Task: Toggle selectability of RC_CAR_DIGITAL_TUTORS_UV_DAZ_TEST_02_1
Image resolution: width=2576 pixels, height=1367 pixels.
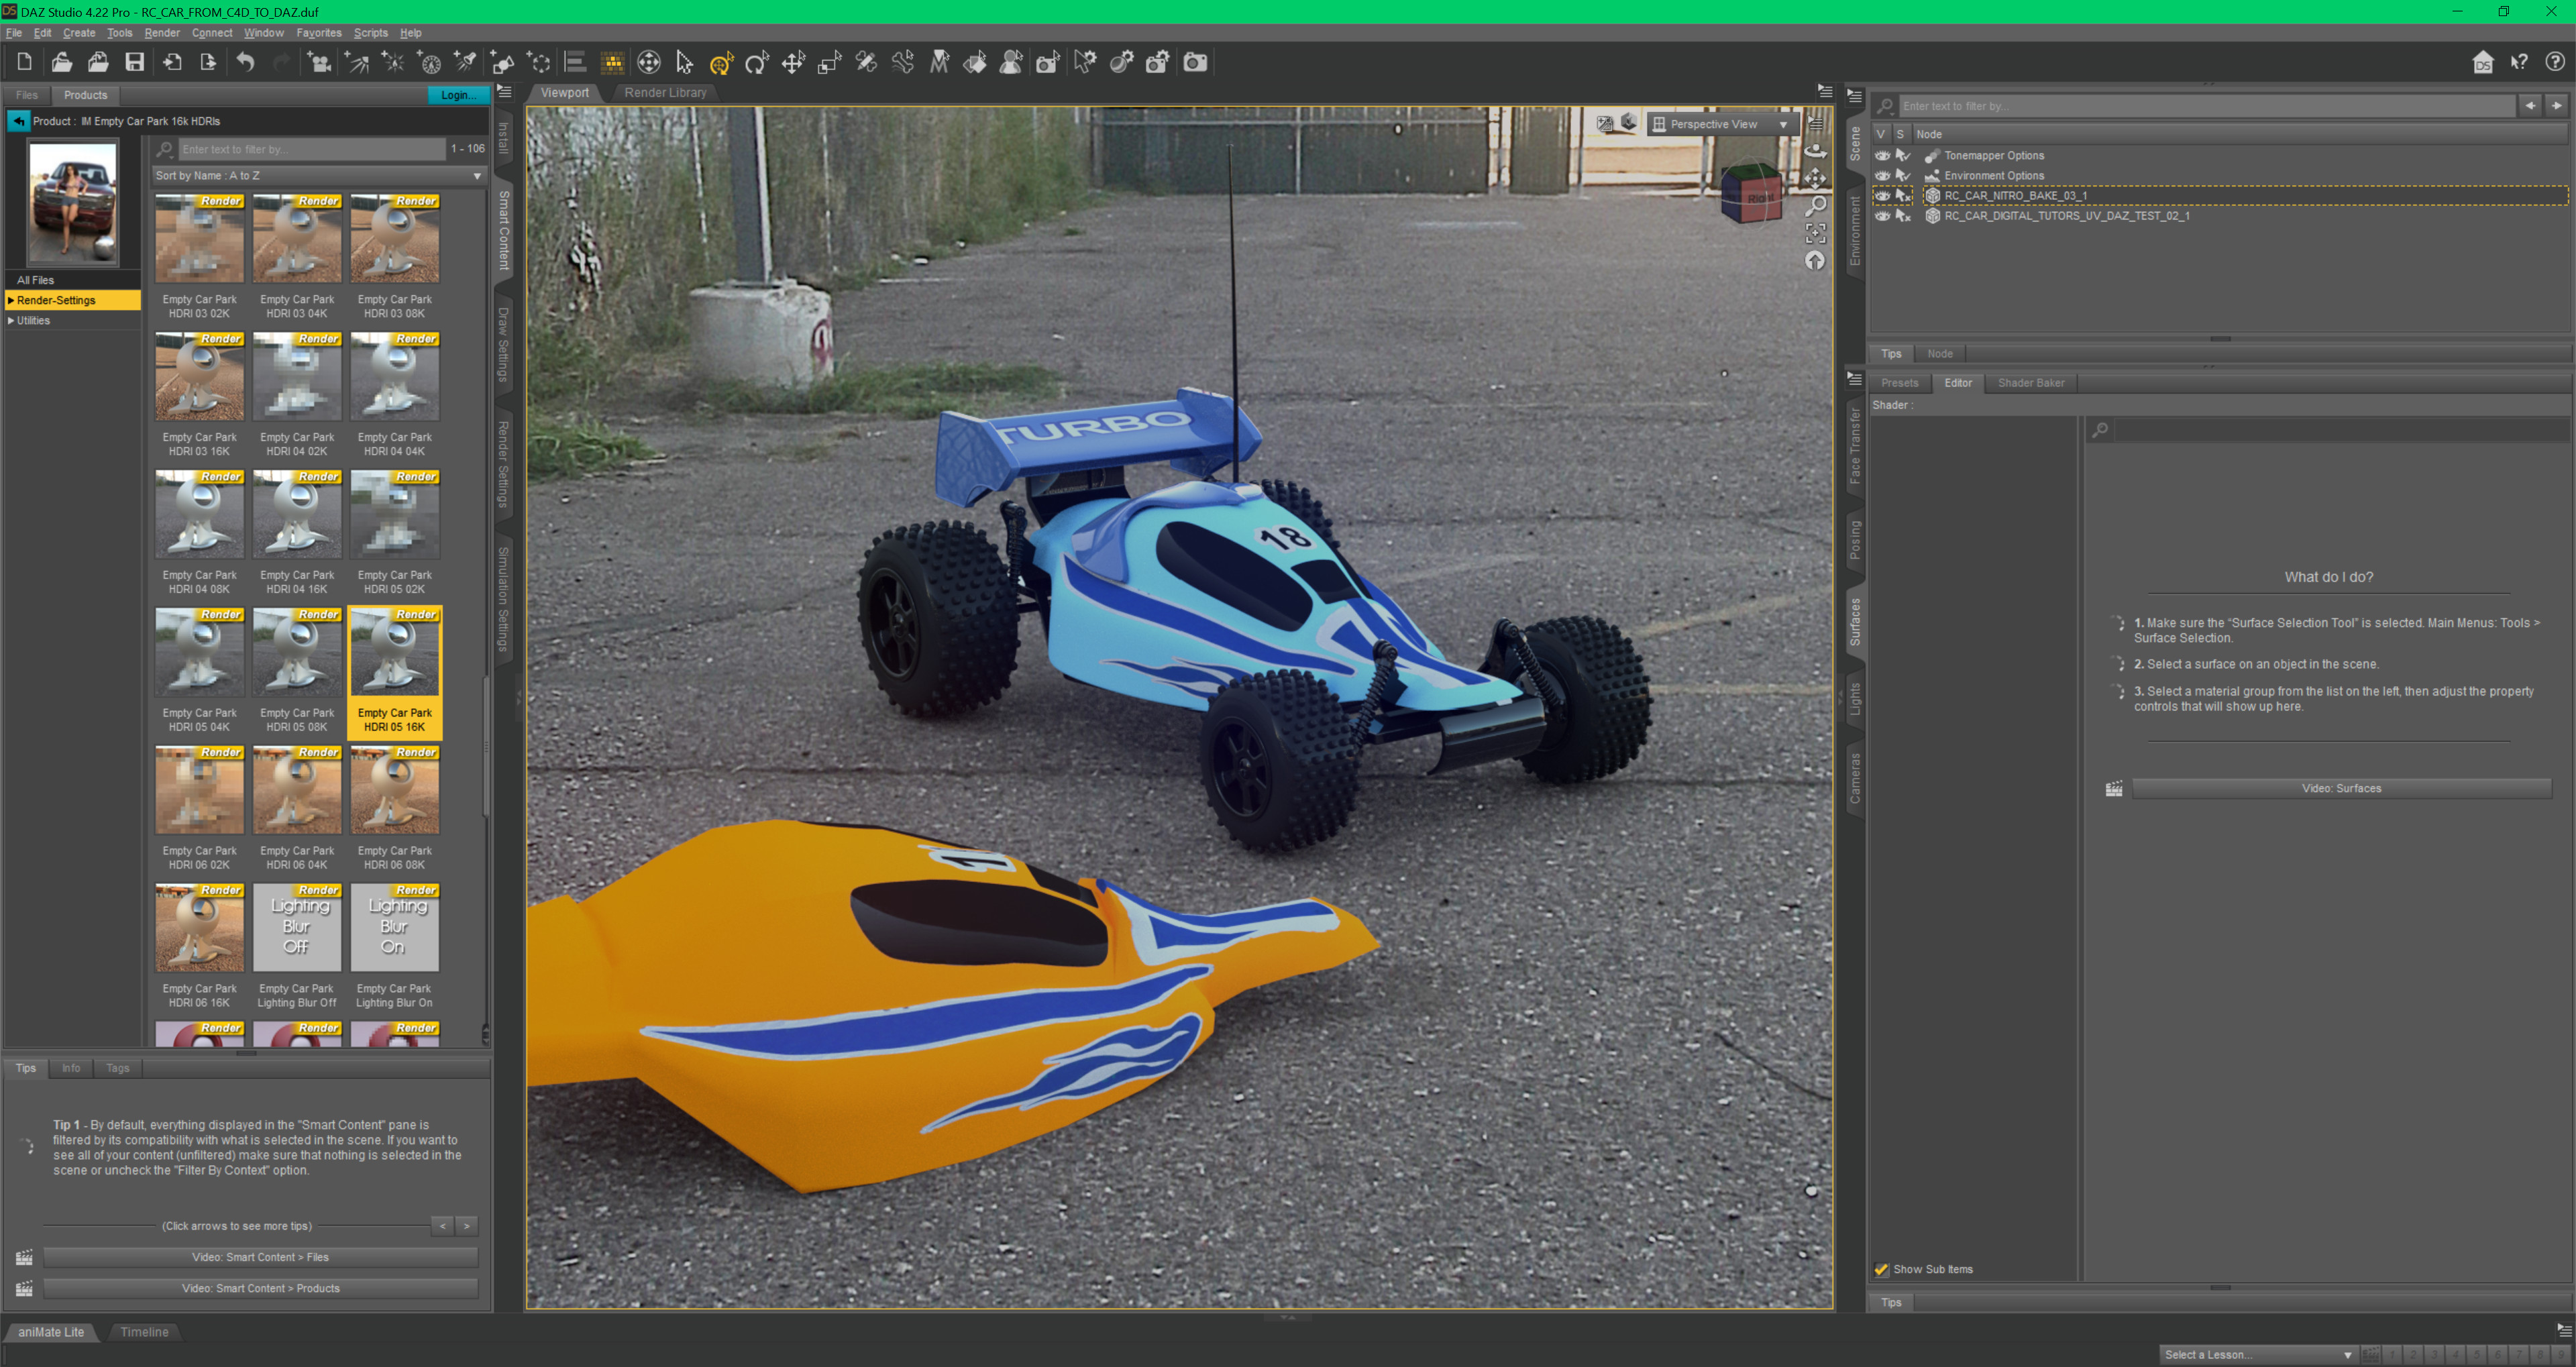Action: tap(1903, 215)
